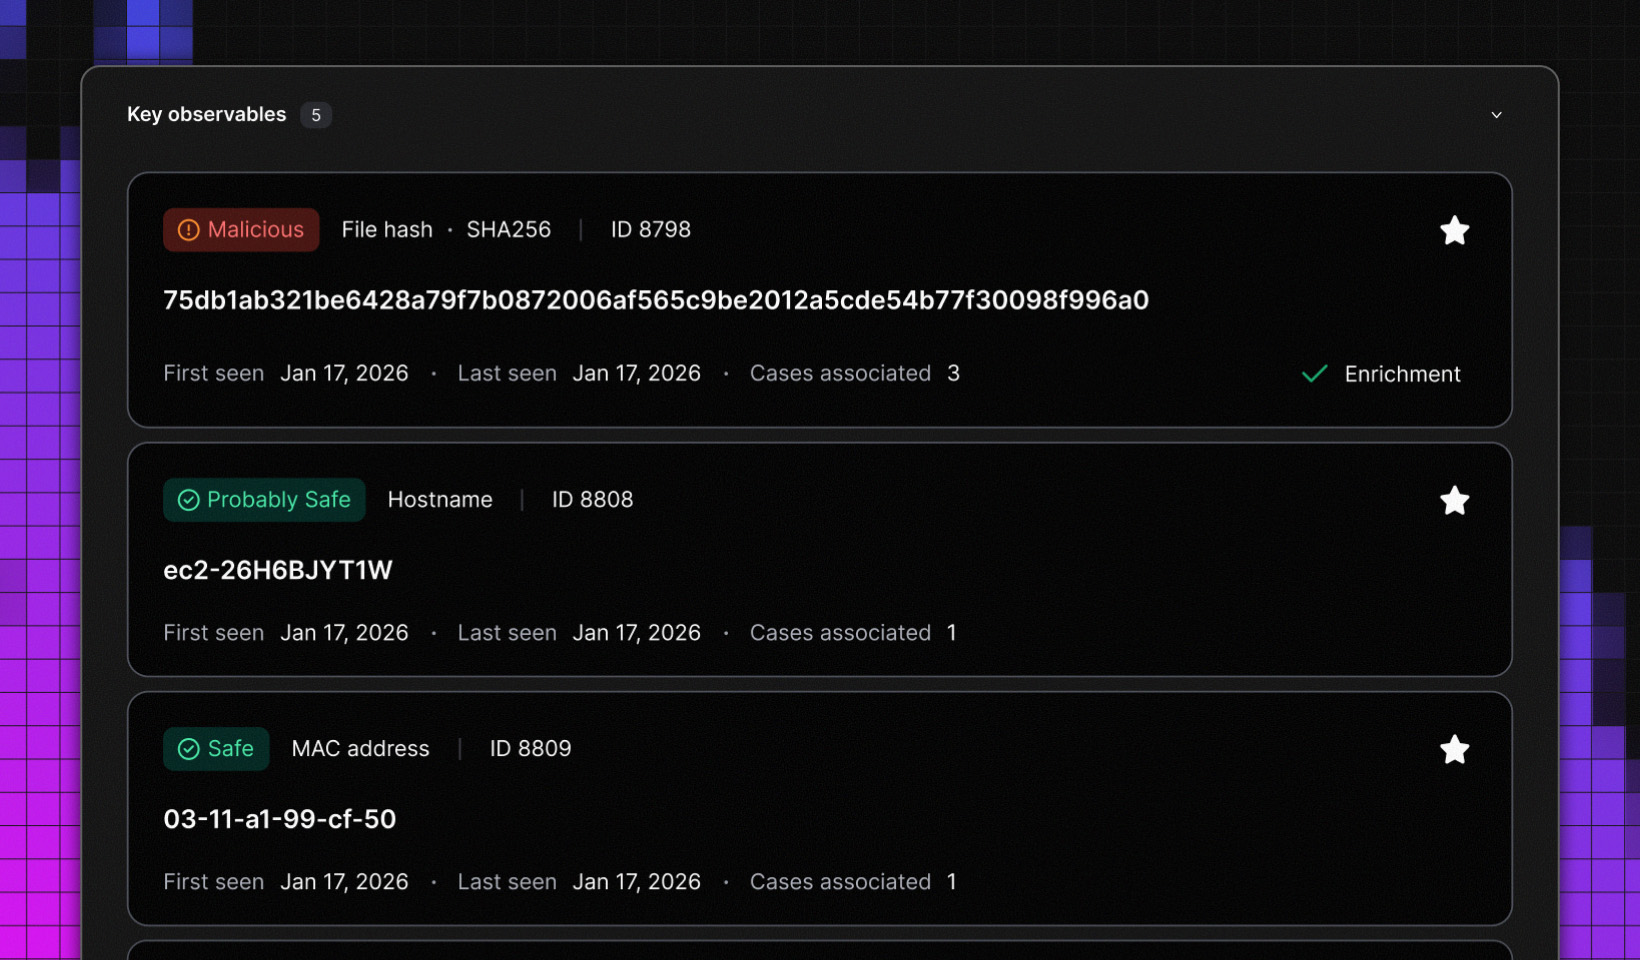1640x960 pixels.
Task: Collapse the Key observables section chevron
Action: point(1496,115)
